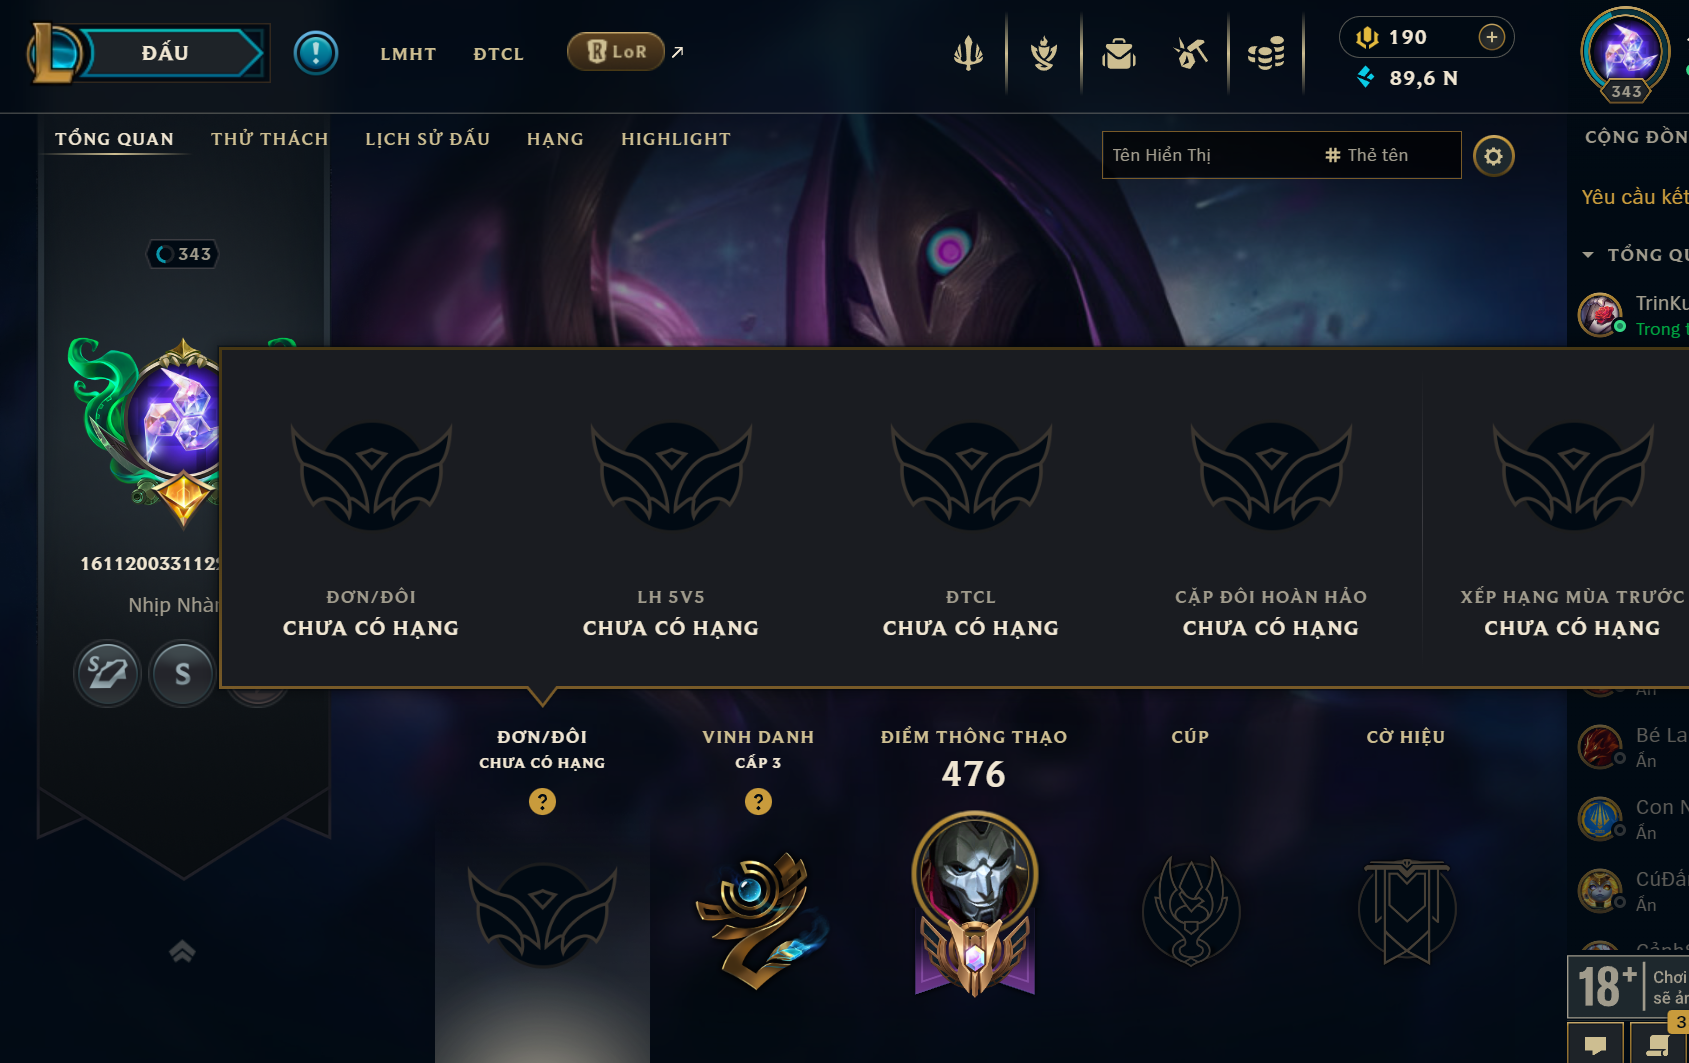Collapse profile banner with up chevron
The width and height of the screenshot is (1689, 1063).
(x=182, y=951)
